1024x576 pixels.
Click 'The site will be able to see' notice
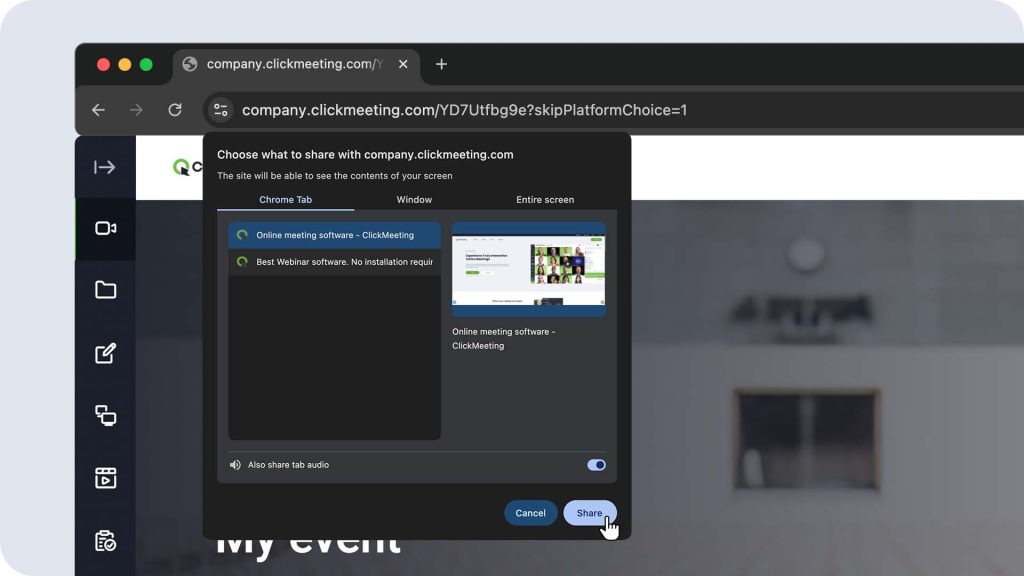pyautogui.click(x=334, y=176)
